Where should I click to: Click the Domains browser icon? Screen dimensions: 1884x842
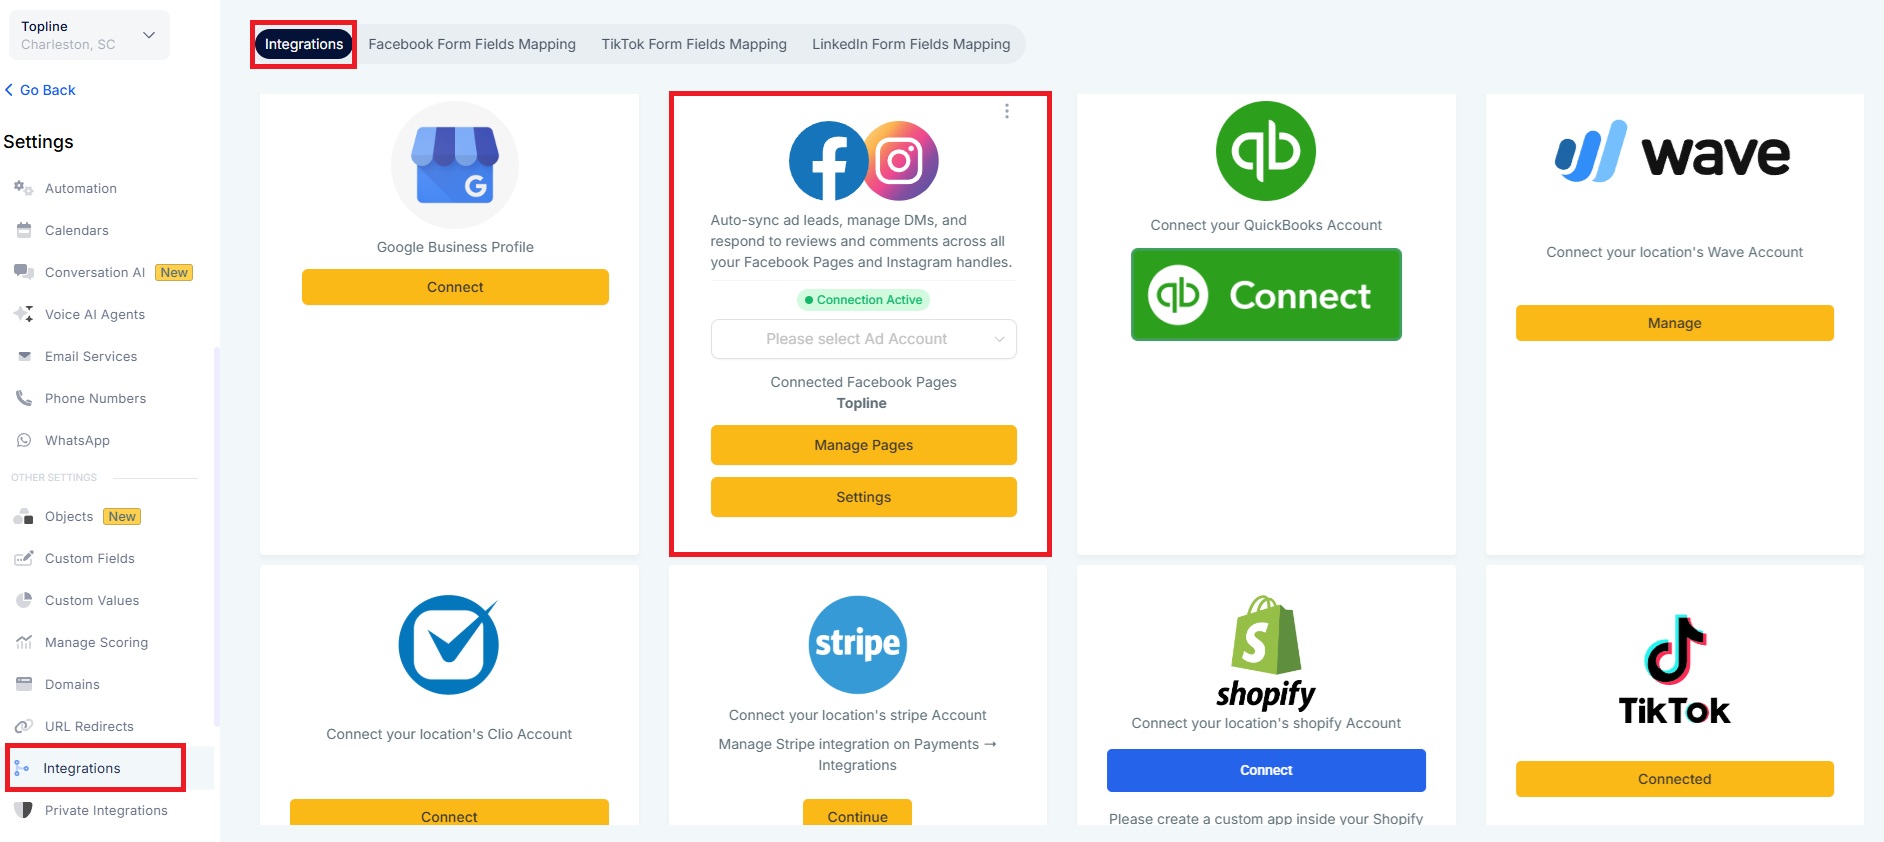coord(24,684)
